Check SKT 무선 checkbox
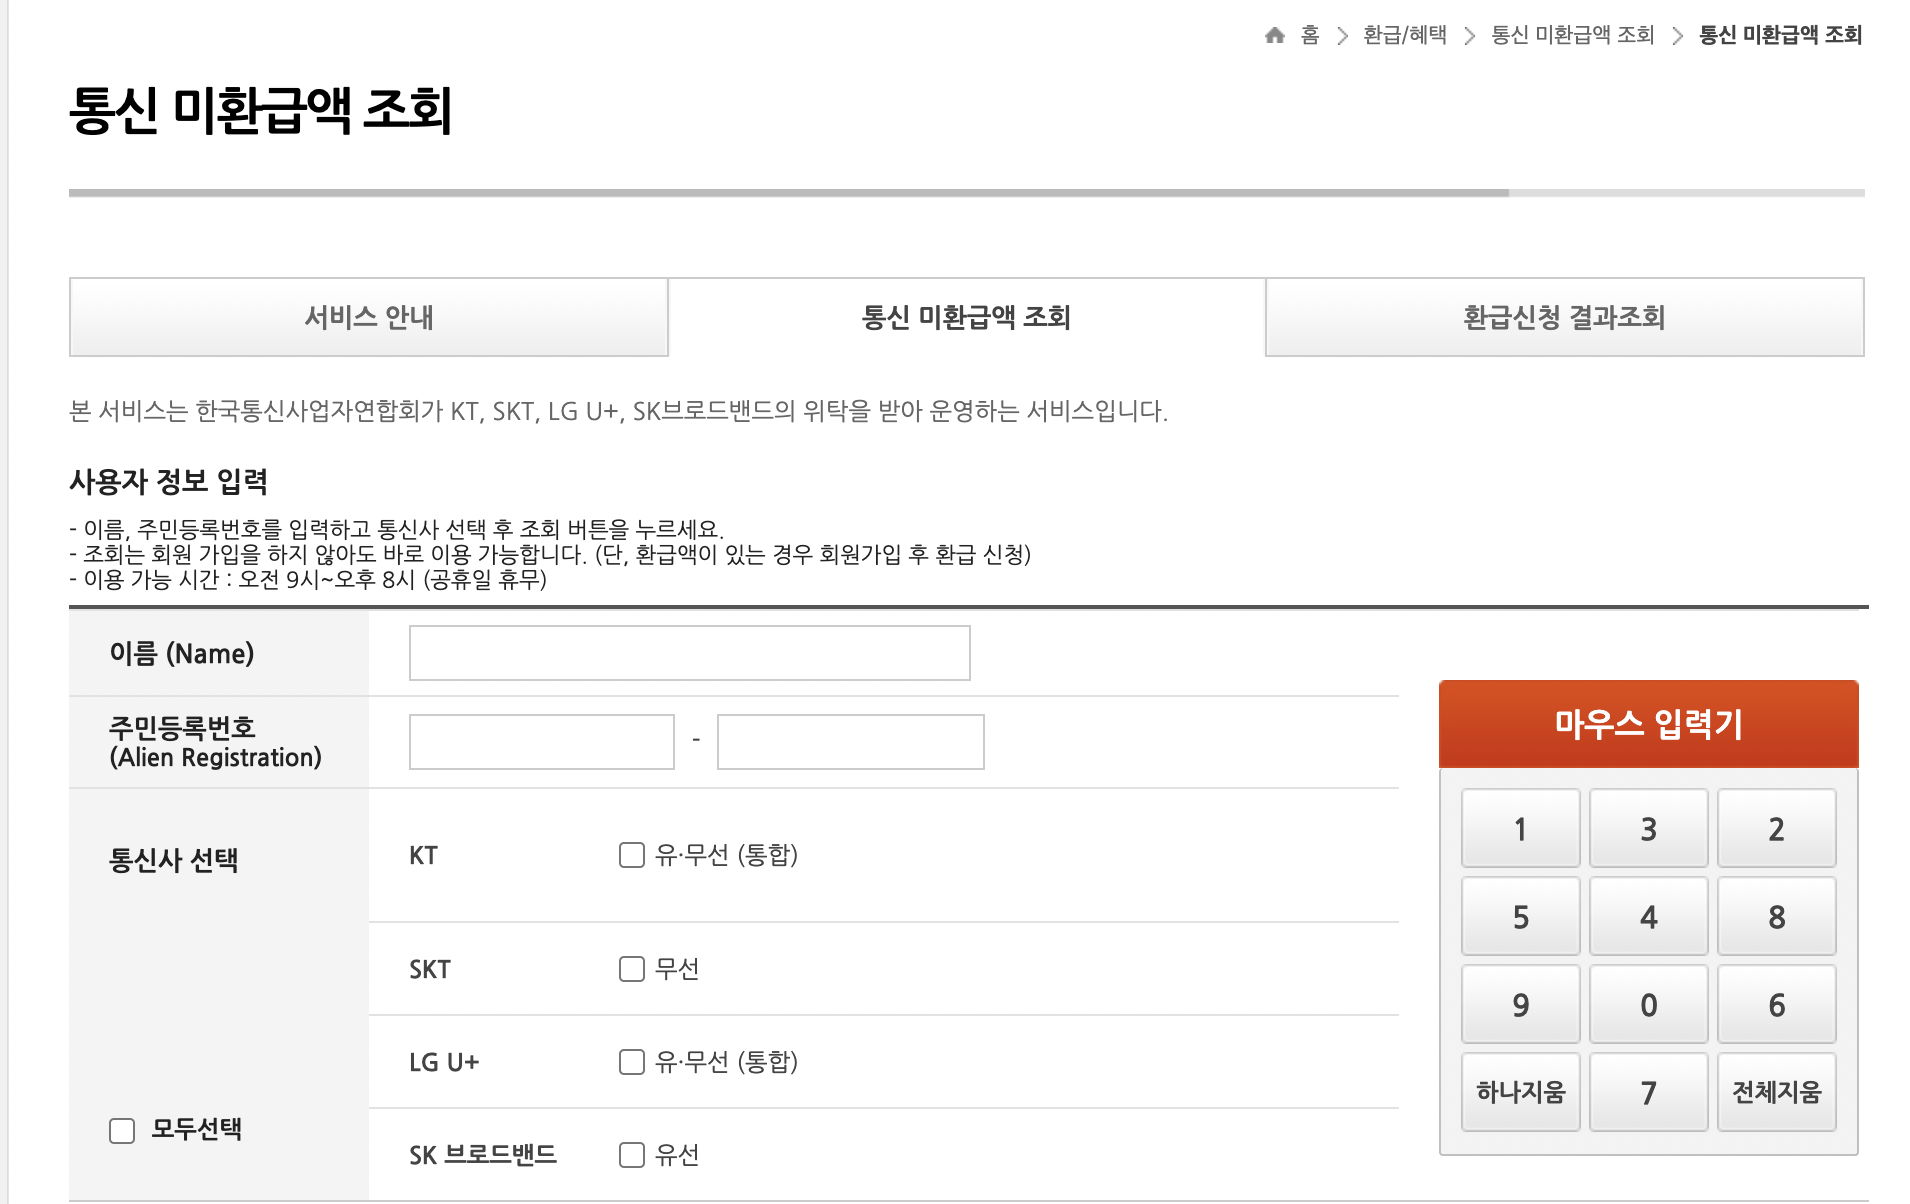This screenshot has height=1204, width=1910. click(x=631, y=969)
